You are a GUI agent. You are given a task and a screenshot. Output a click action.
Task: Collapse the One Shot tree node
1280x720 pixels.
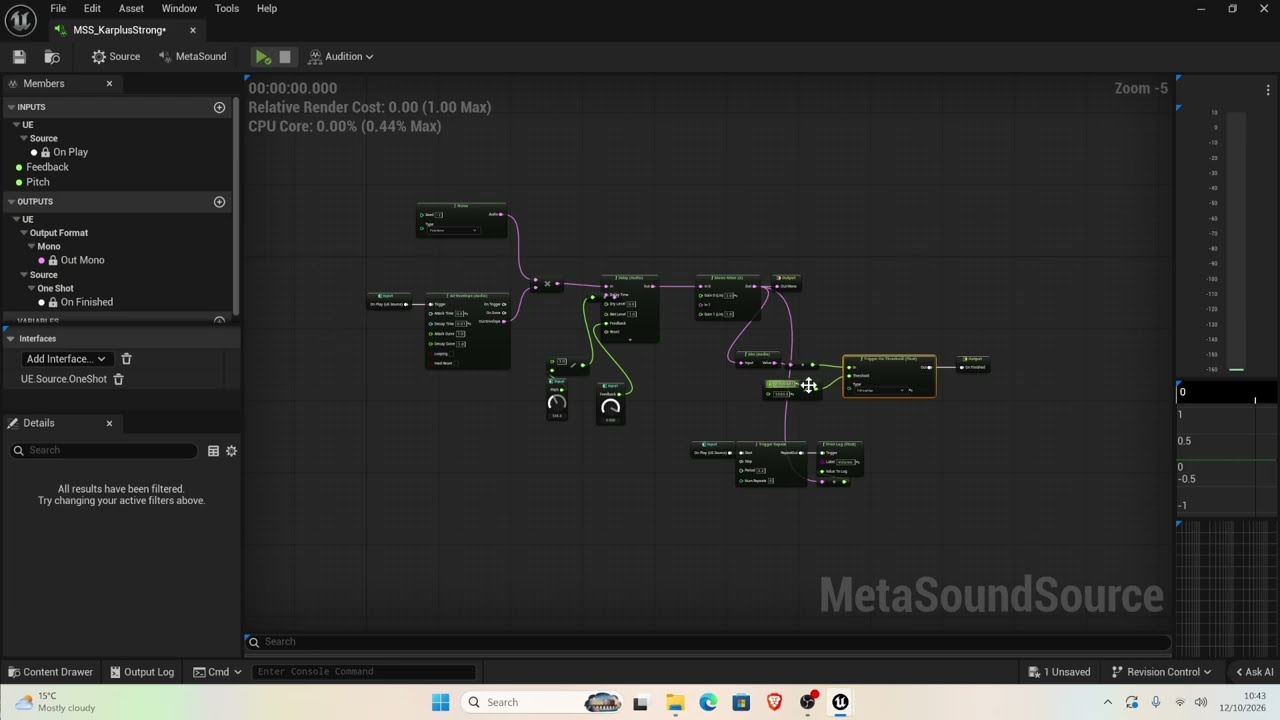pyautogui.click(x=32, y=288)
